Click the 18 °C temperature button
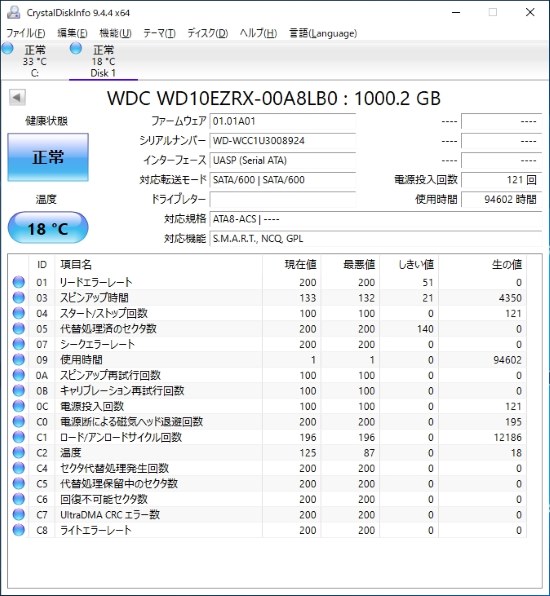 48,228
